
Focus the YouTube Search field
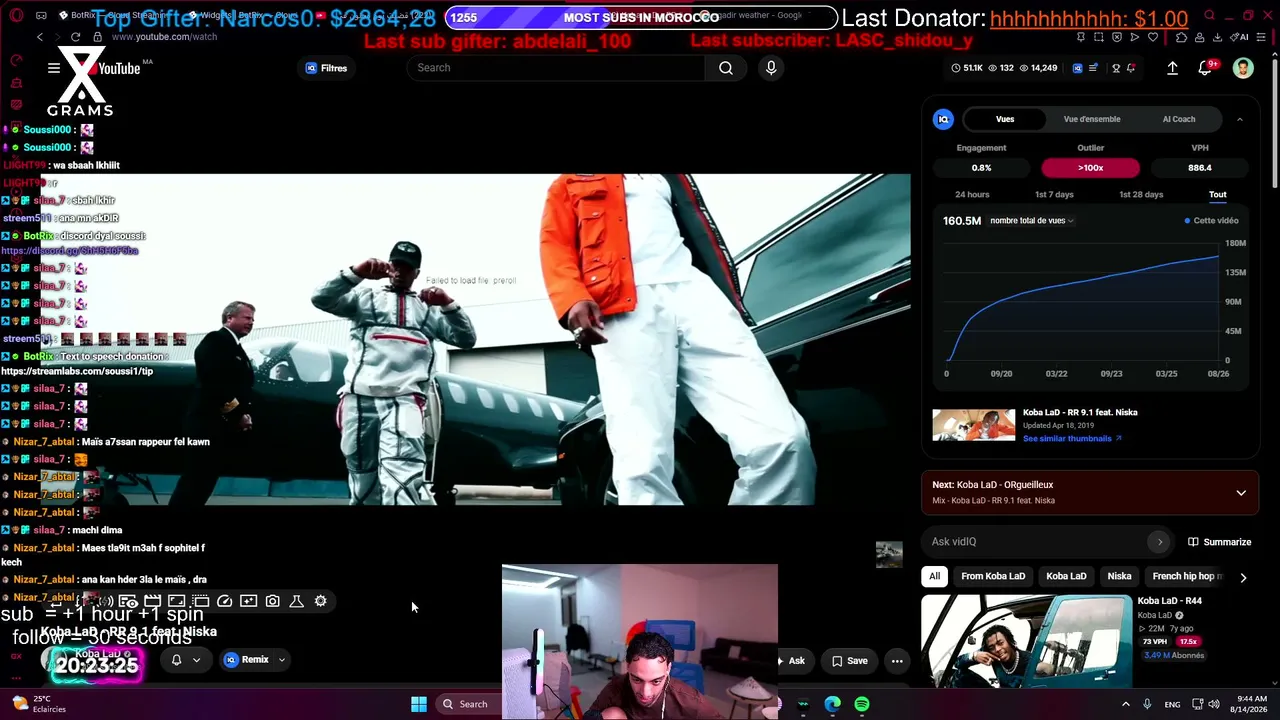point(555,68)
